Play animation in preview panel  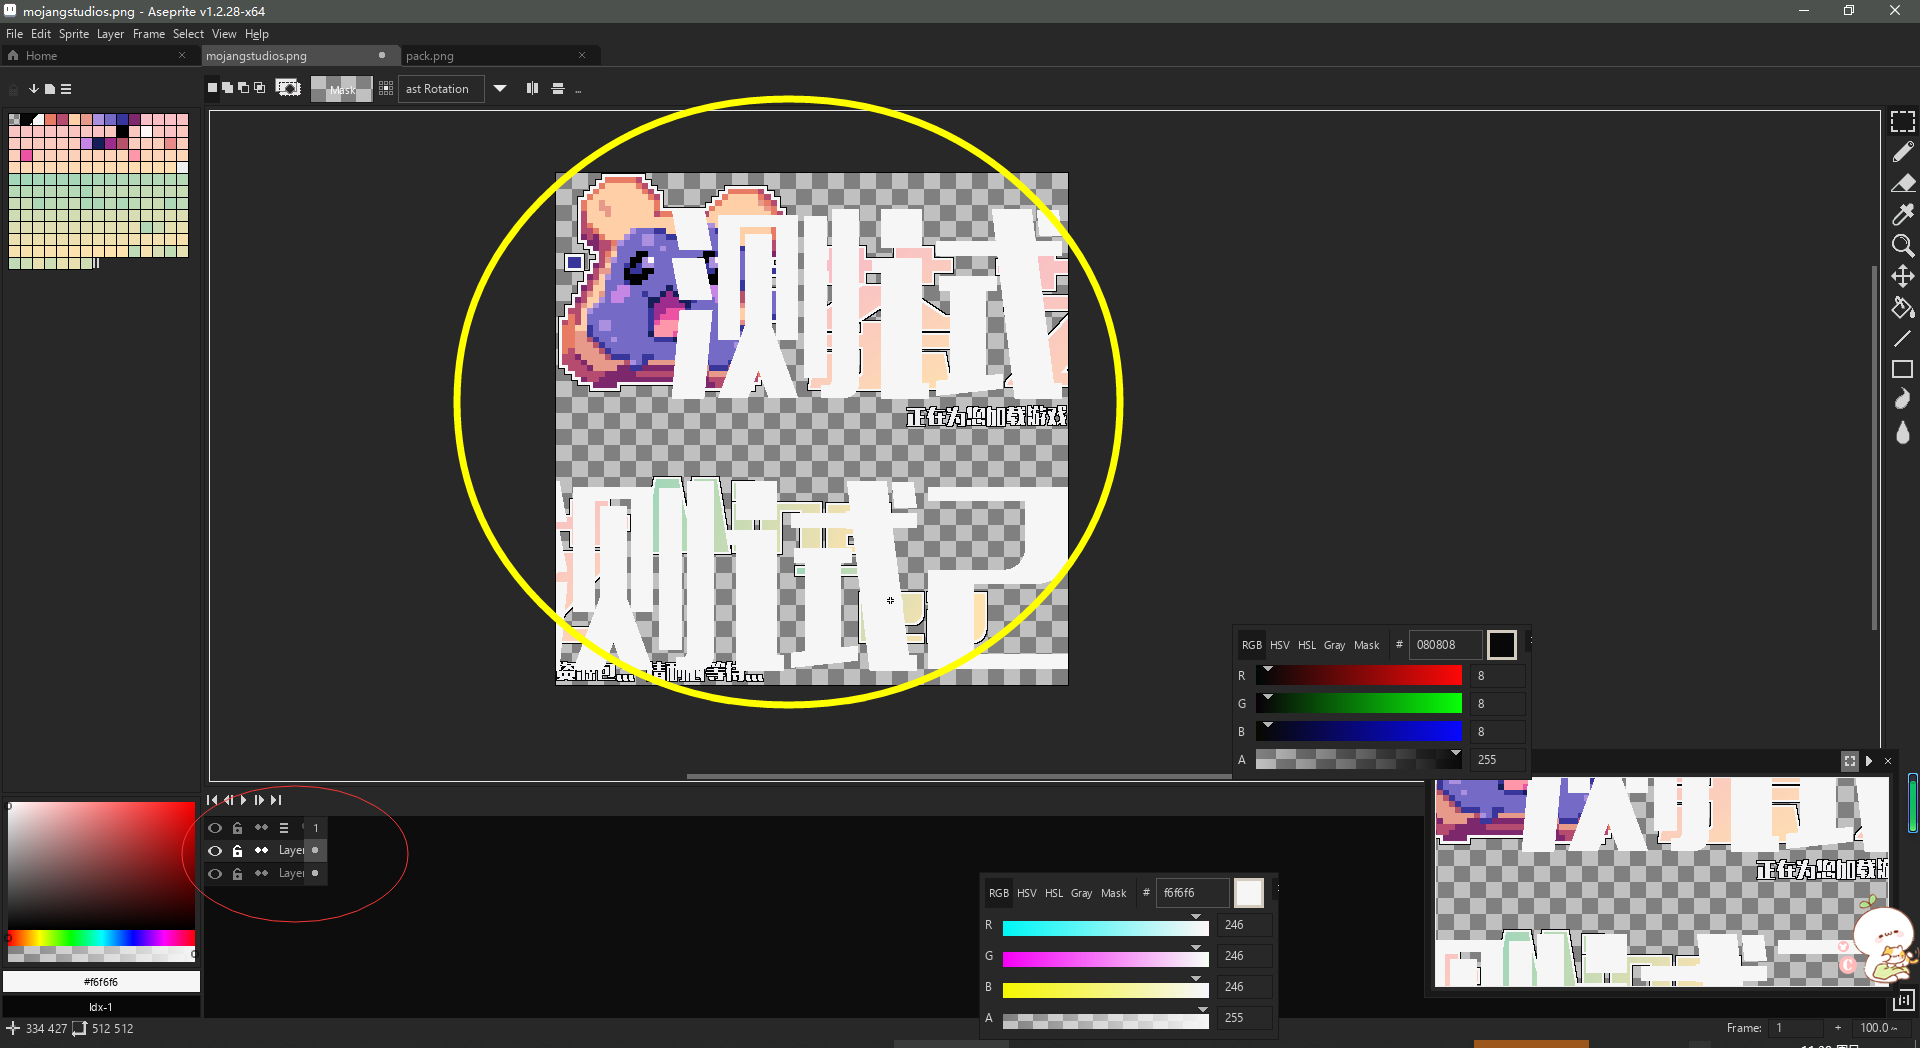[x=1869, y=761]
